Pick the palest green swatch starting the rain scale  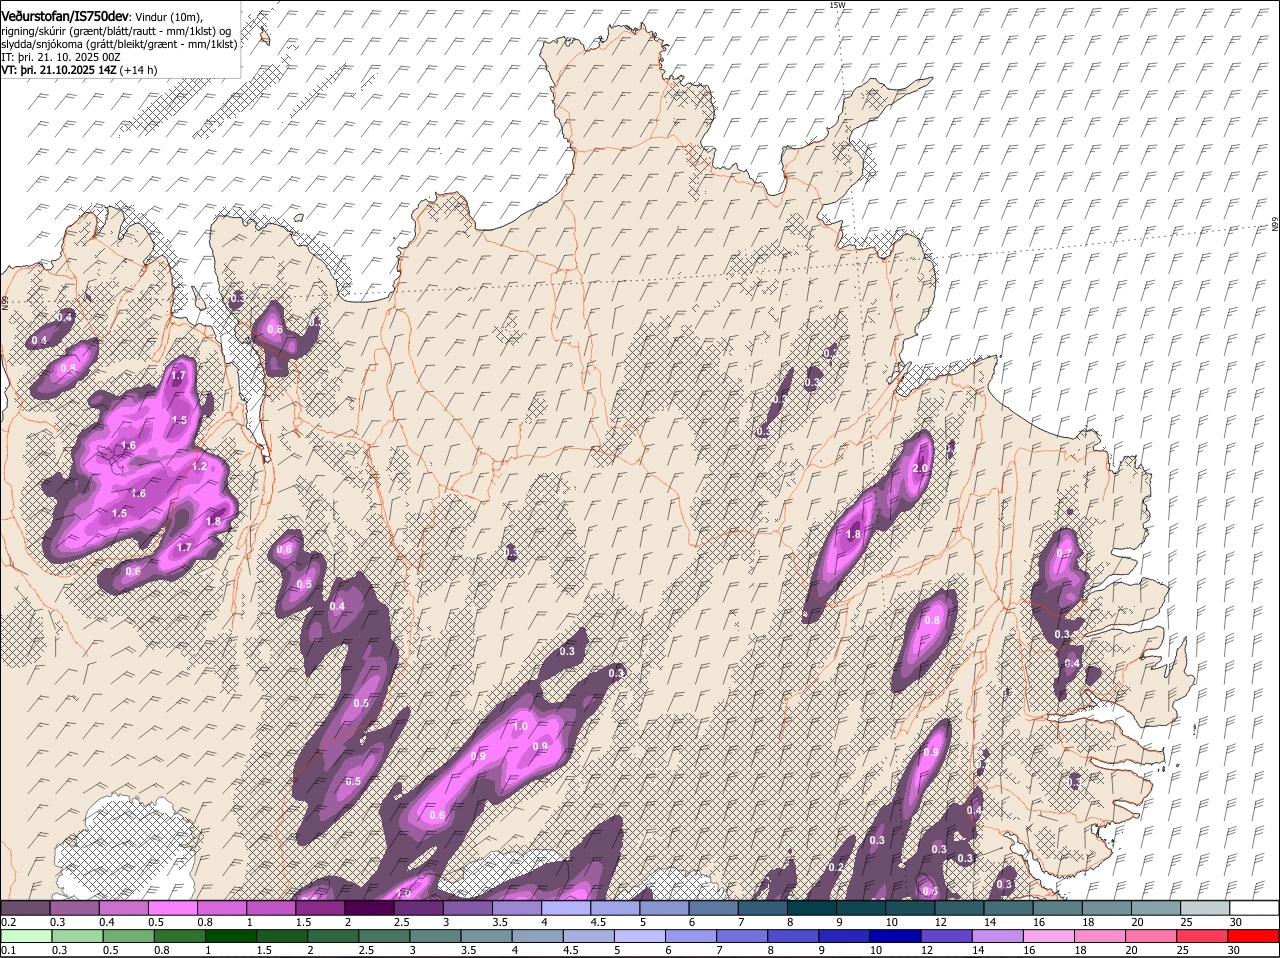pyautogui.click(x=26, y=936)
